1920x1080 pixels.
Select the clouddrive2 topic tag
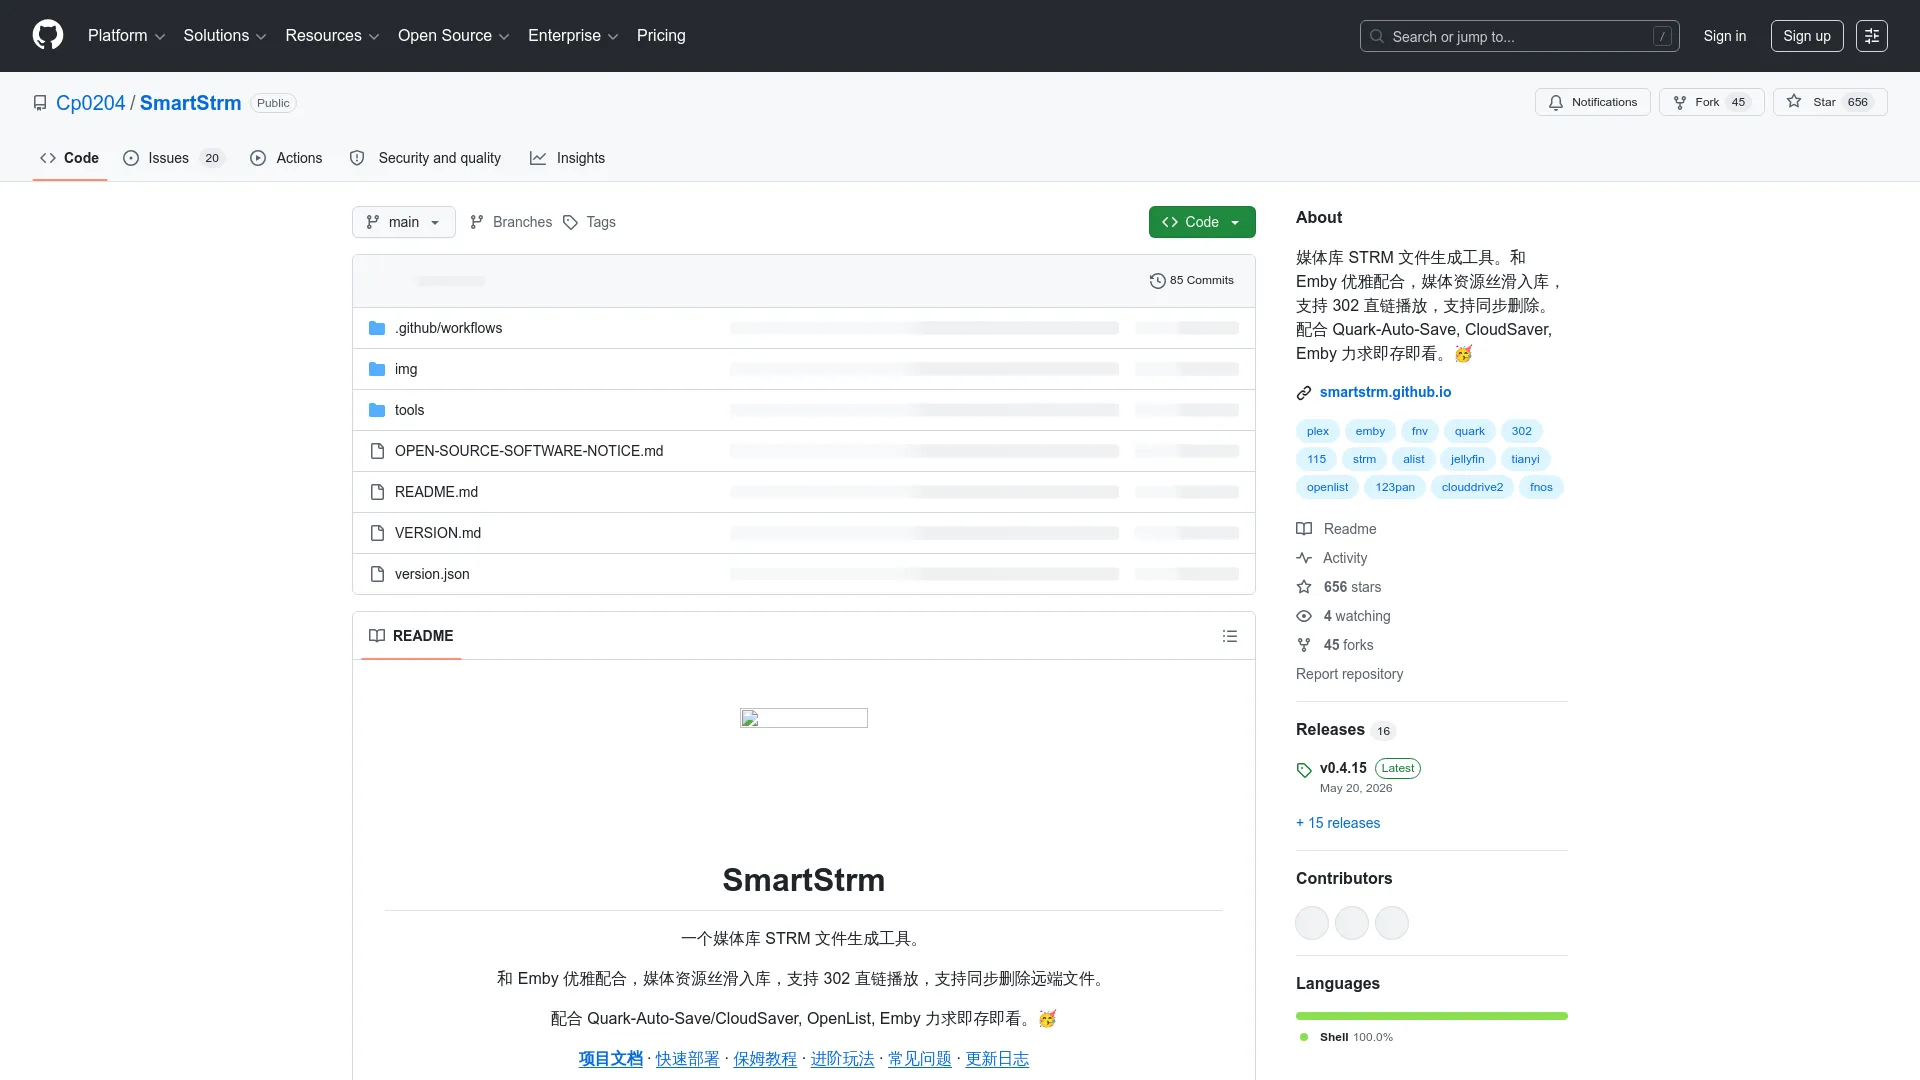pos(1472,487)
